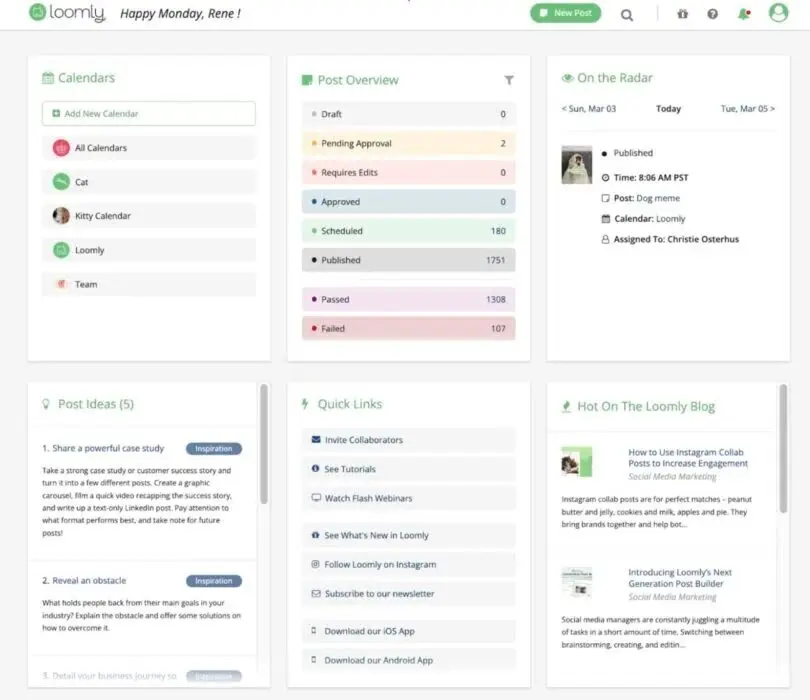
Task: Click the Dog meme post thumbnail
Action: pyautogui.click(x=576, y=165)
